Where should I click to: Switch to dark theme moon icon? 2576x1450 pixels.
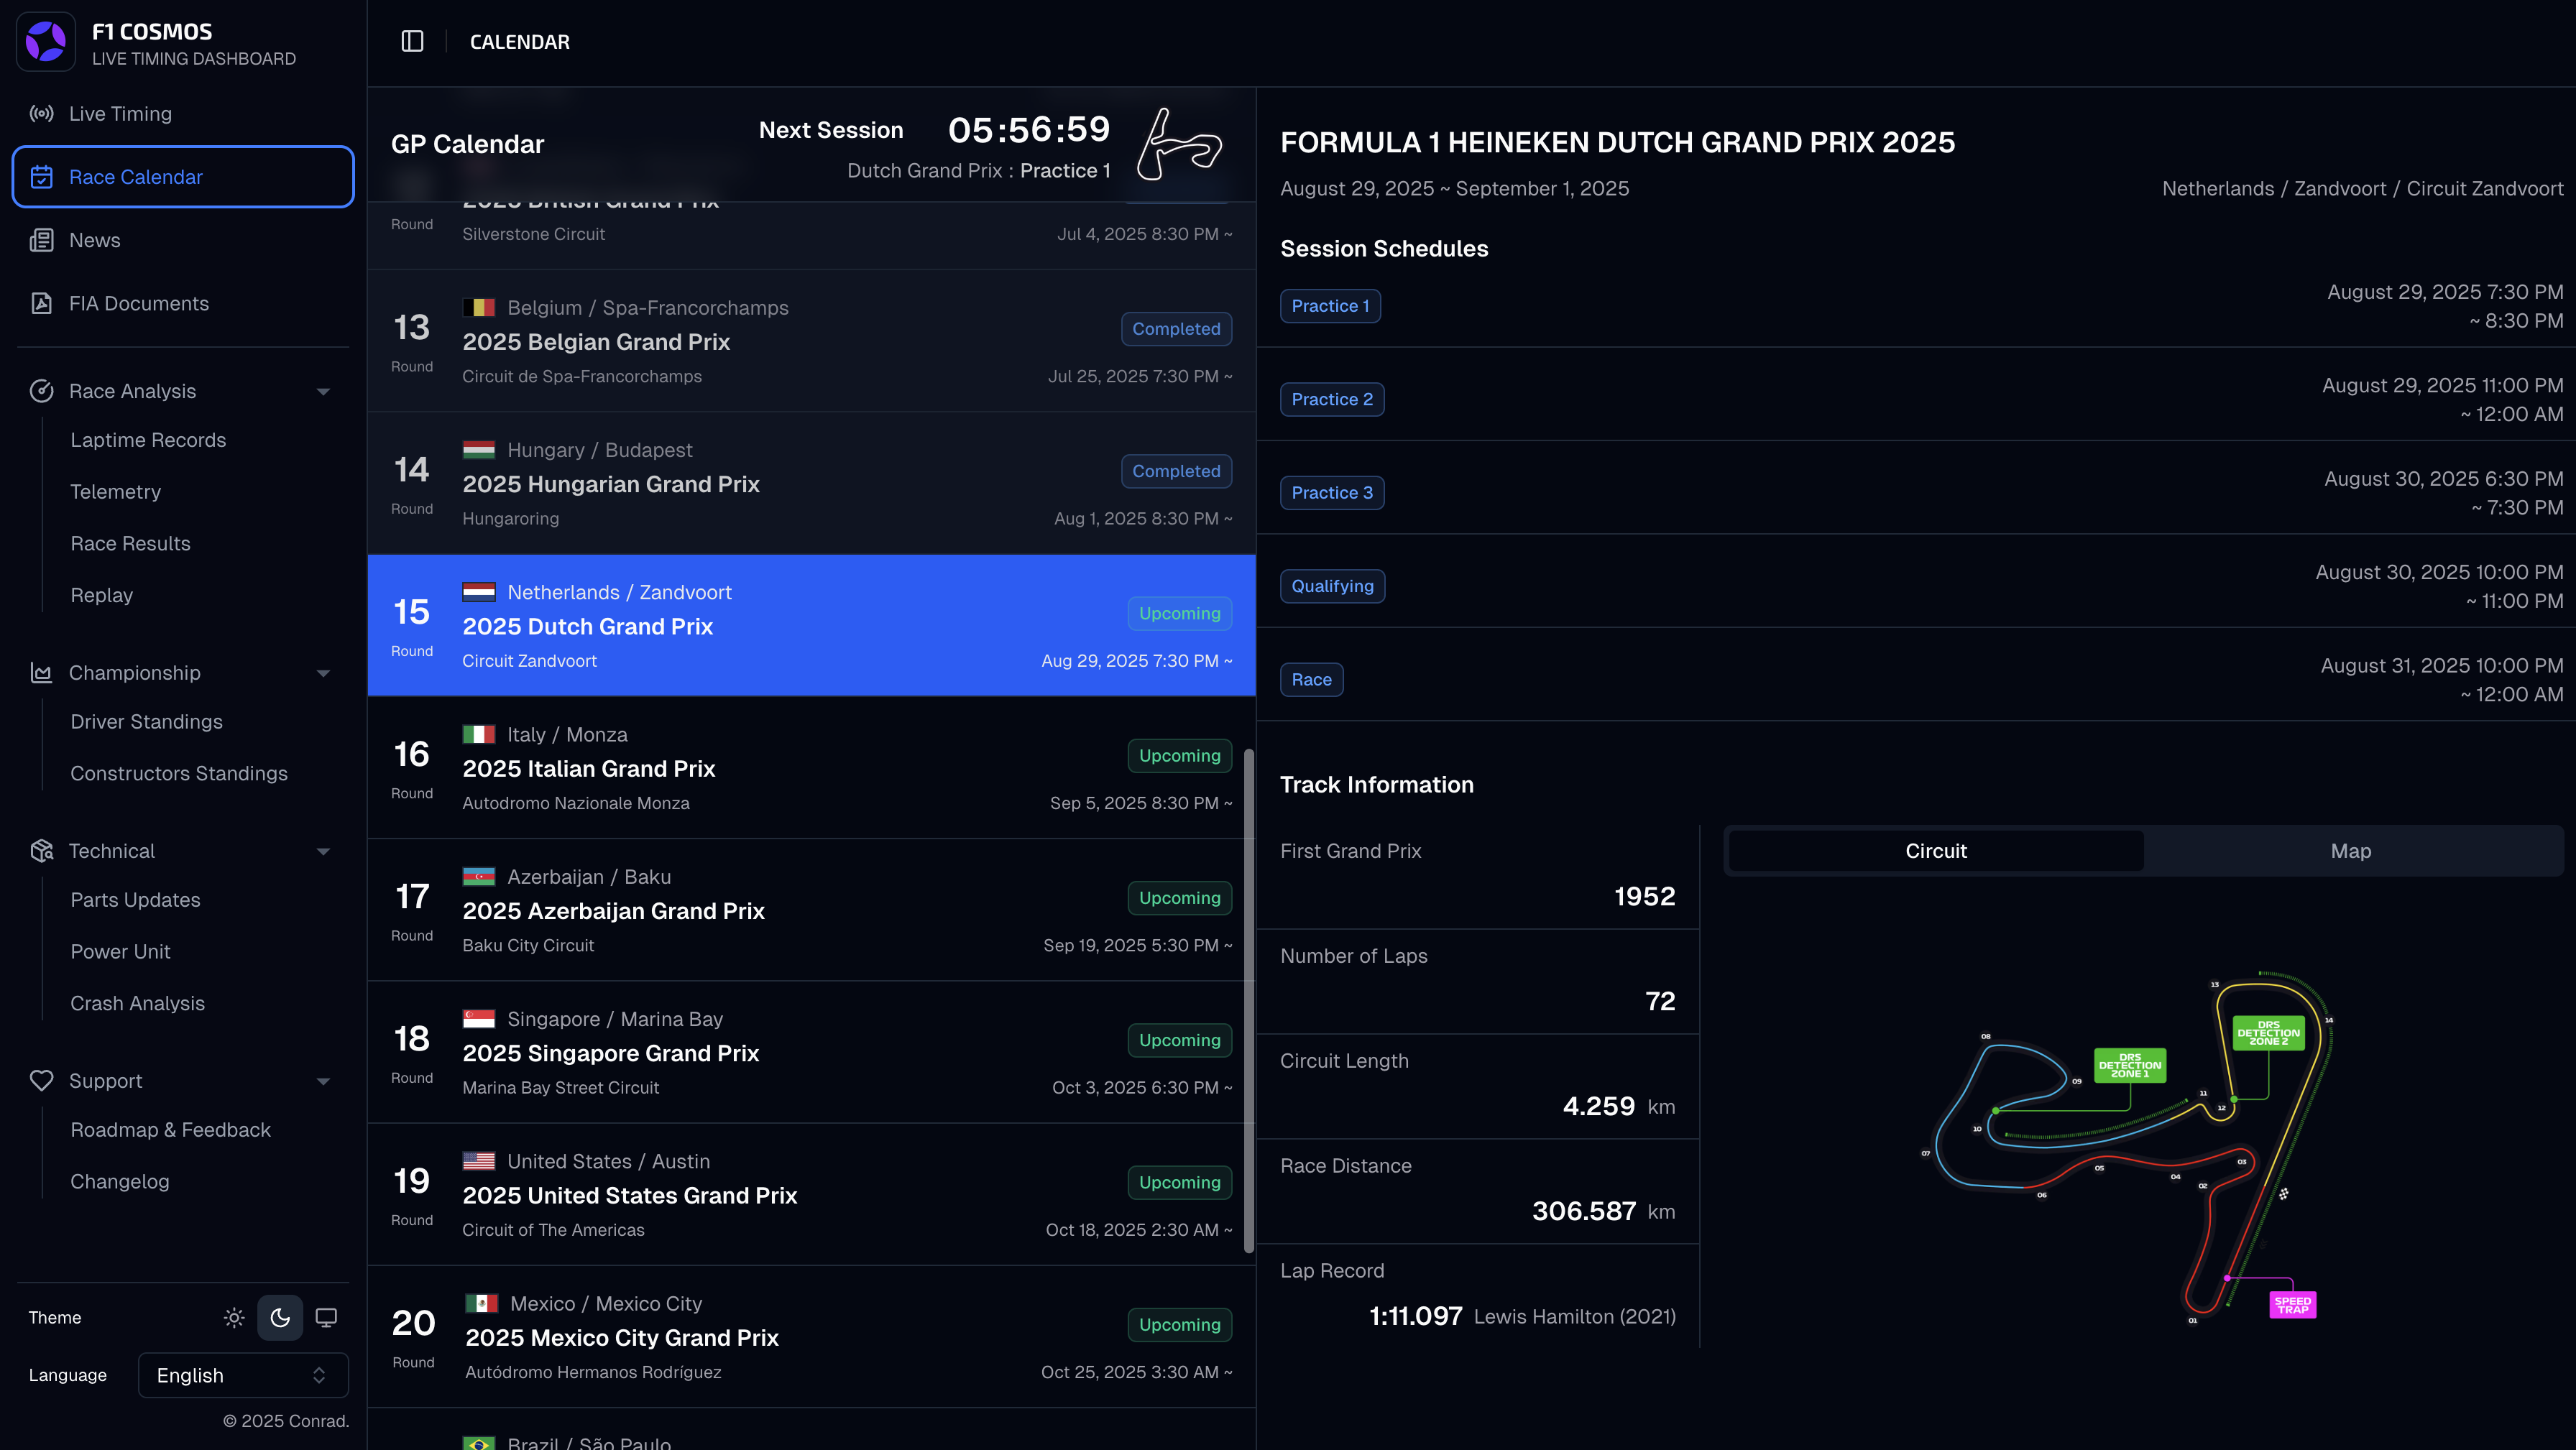280,1318
